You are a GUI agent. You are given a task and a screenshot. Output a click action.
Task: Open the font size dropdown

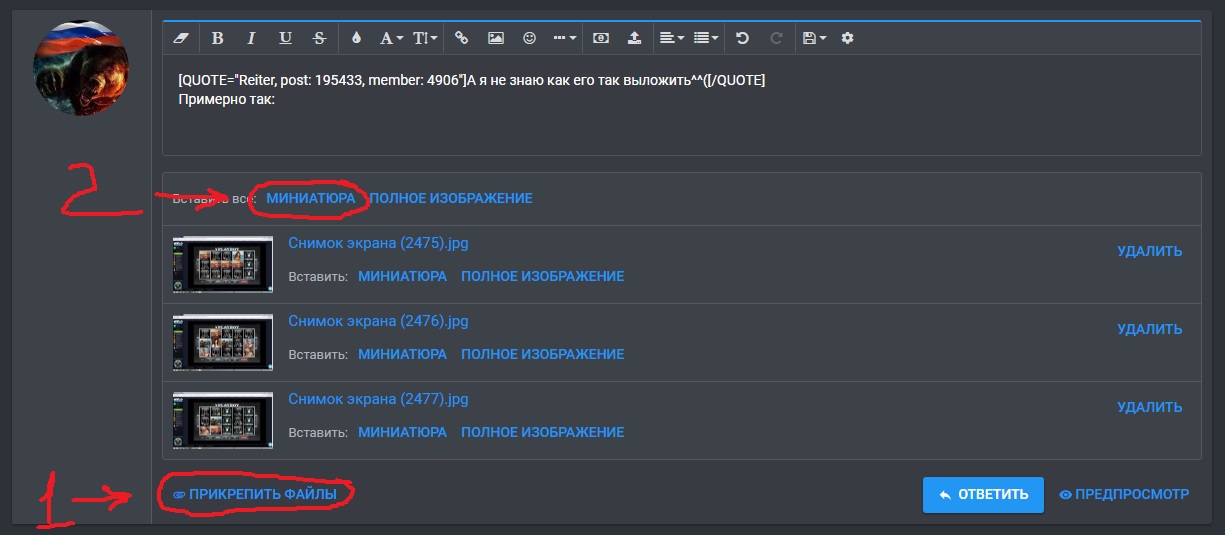tap(426, 38)
